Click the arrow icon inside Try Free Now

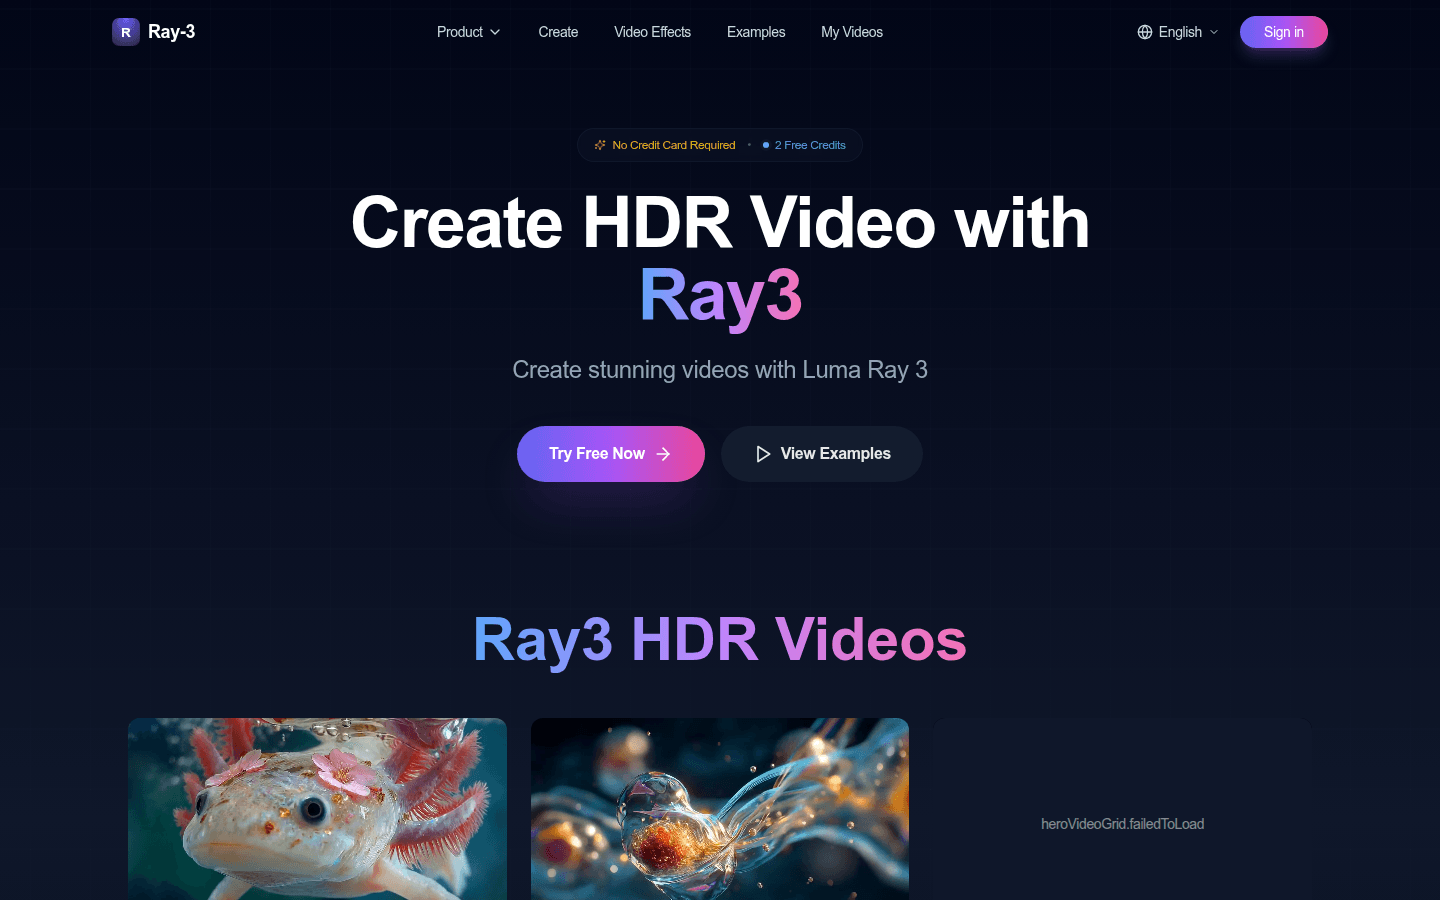coord(665,453)
